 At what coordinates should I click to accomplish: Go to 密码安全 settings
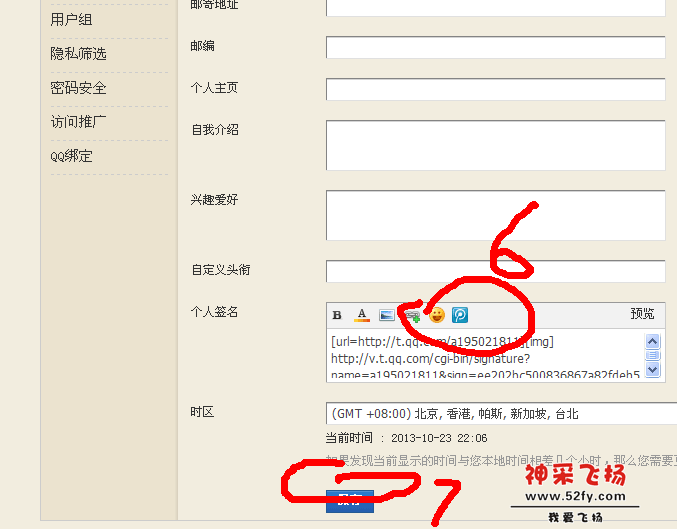pyautogui.click(x=78, y=88)
